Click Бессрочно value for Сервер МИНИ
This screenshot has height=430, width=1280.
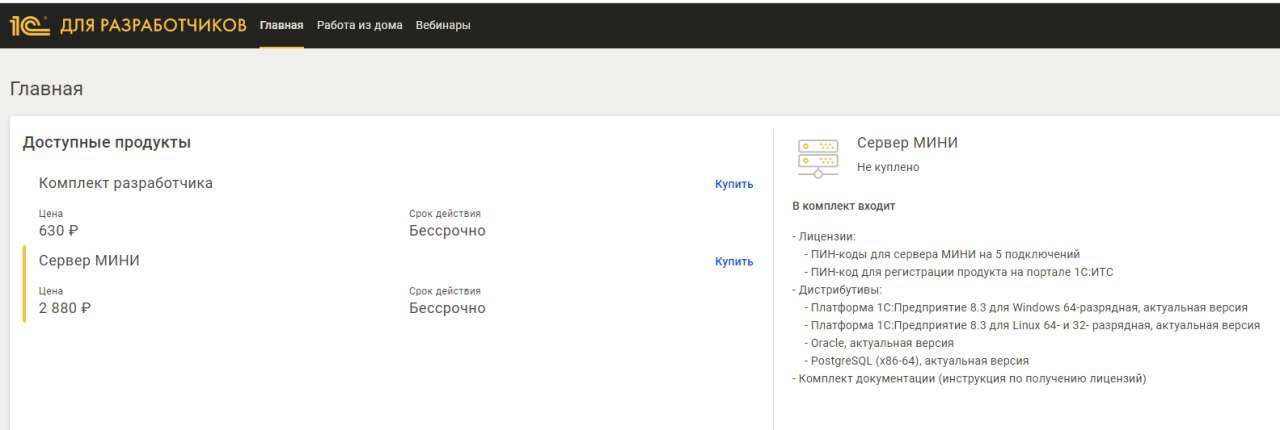point(447,308)
